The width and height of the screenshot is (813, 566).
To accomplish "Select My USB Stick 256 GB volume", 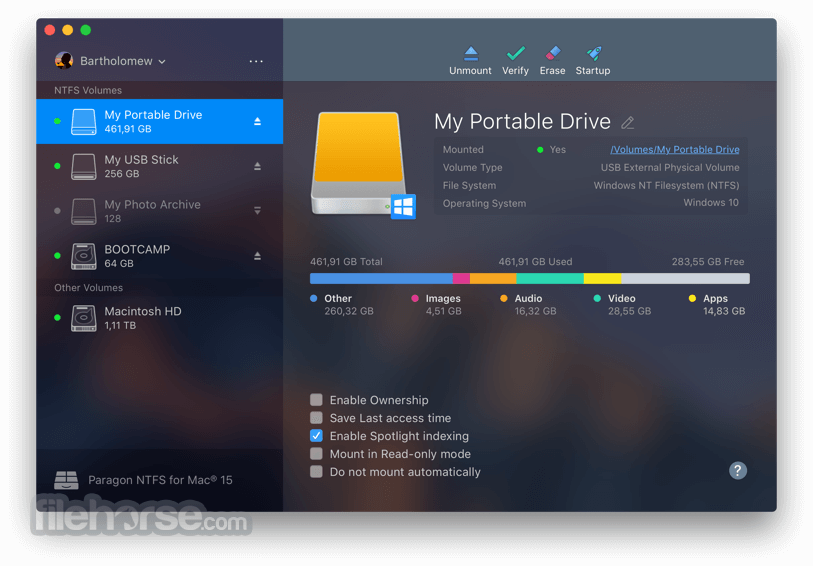I will click(160, 166).
